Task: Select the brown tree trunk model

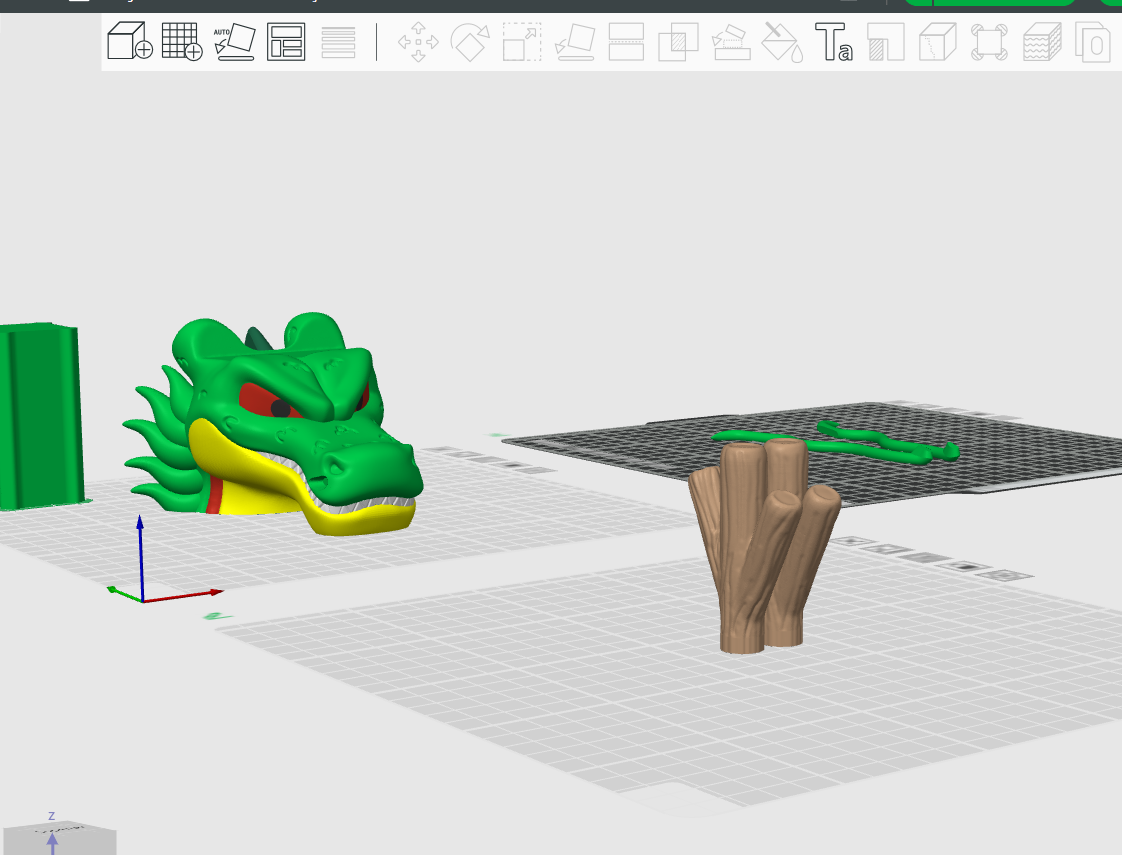Action: [763, 546]
